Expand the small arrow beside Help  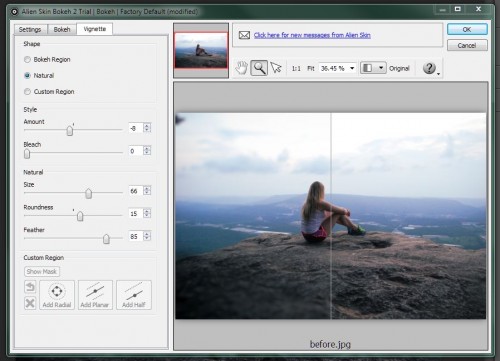439,74
